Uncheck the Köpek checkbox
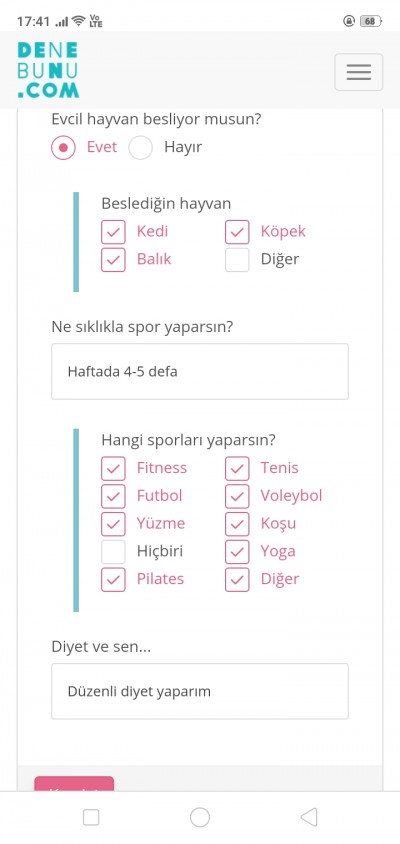400x844 pixels. pyautogui.click(x=237, y=232)
